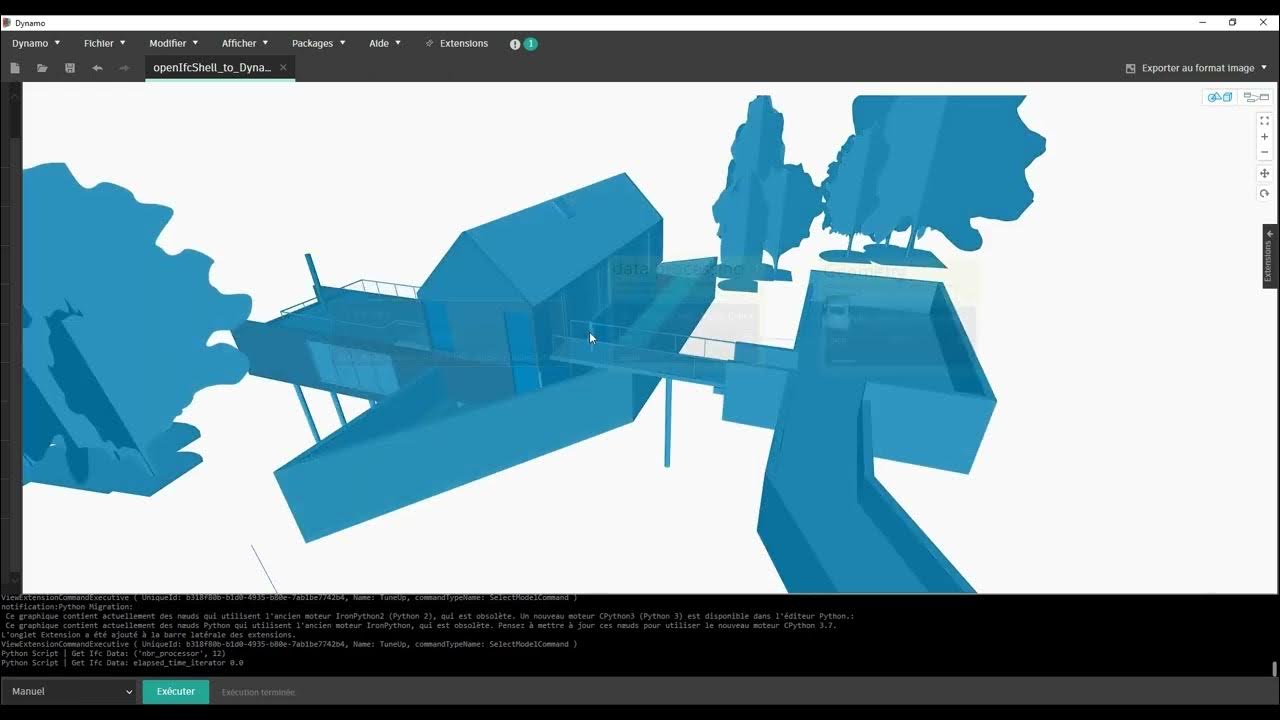
Task: Open the notifications alert icon with badge
Action: [523, 44]
